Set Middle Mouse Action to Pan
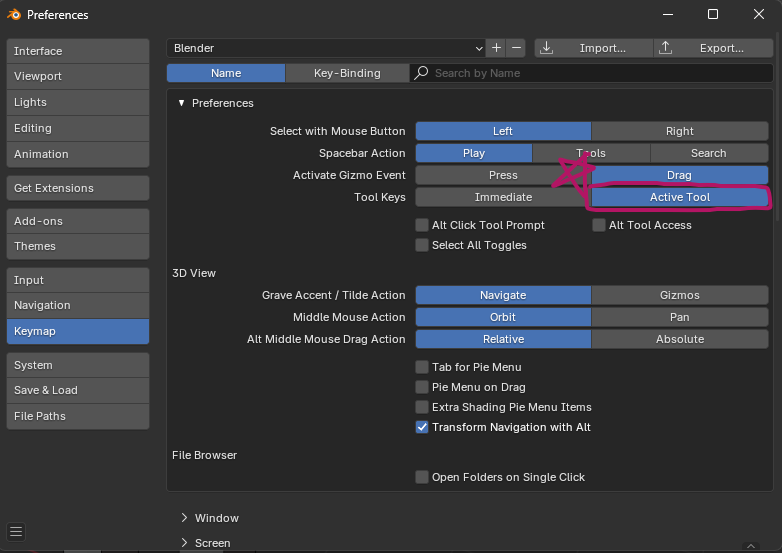The width and height of the screenshot is (782, 553). pyautogui.click(x=680, y=317)
